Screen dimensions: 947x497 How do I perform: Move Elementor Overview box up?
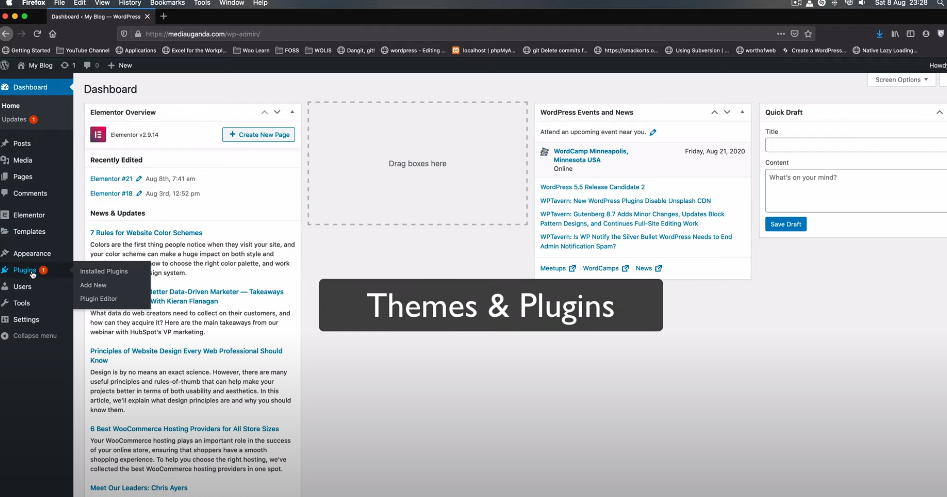point(265,112)
